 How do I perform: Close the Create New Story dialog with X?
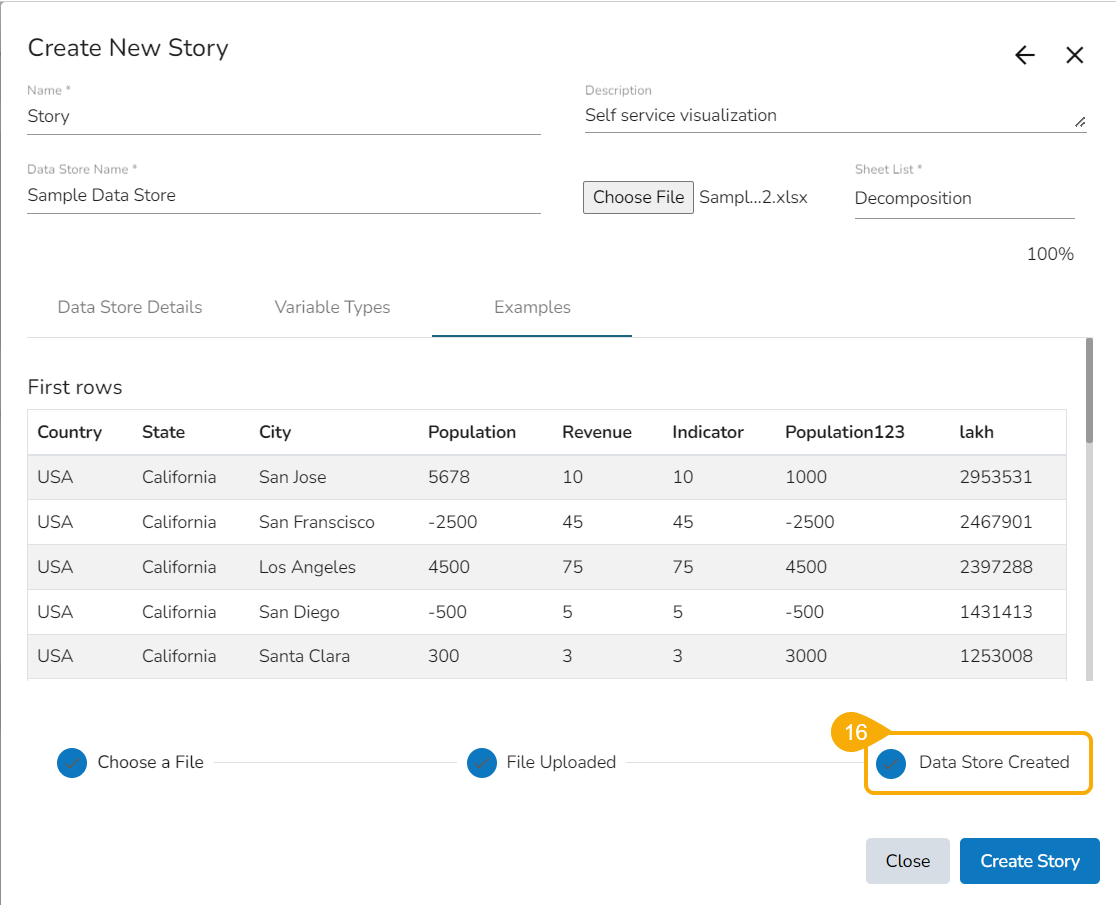pyautogui.click(x=1075, y=56)
